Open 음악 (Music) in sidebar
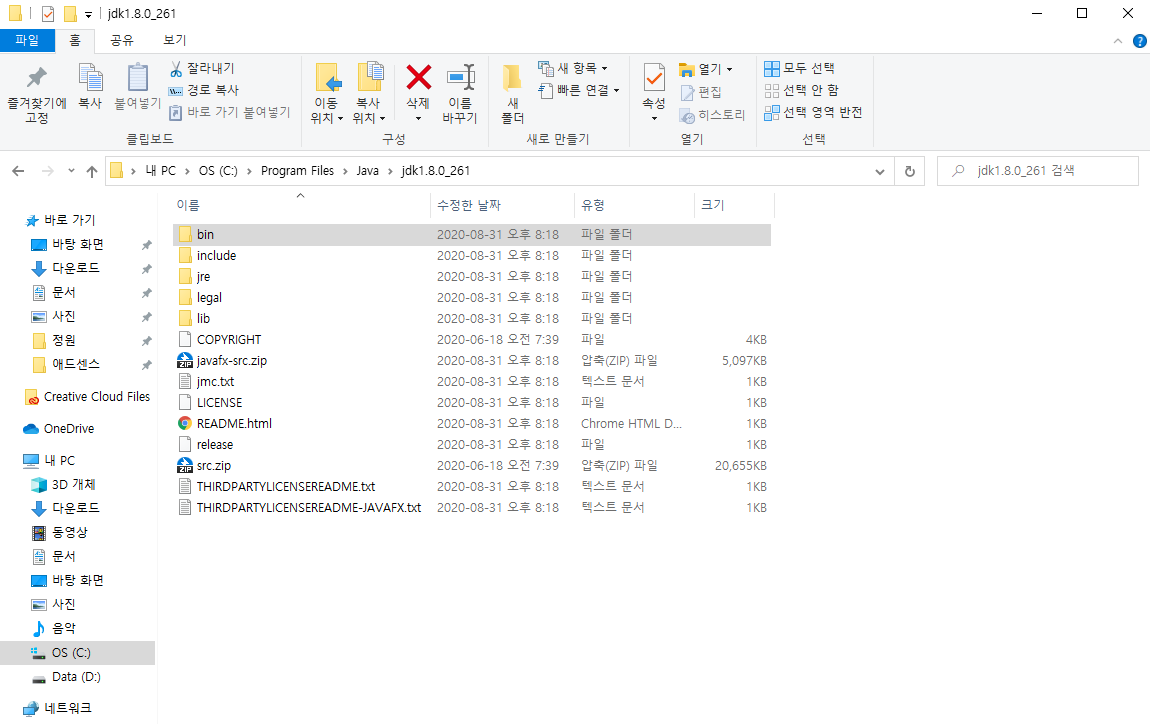 [54, 629]
